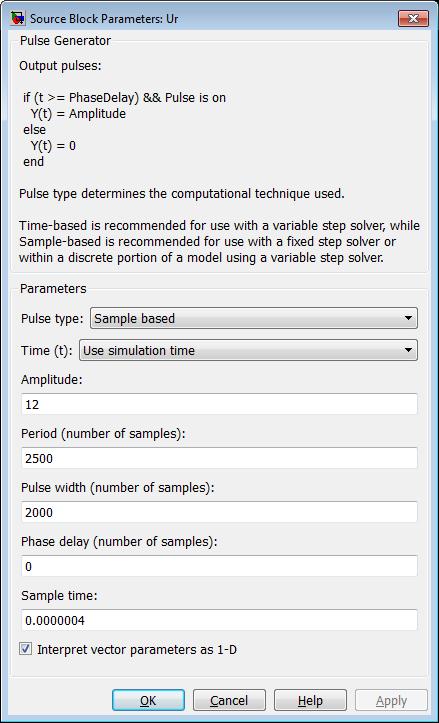The height and width of the screenshot is (723, 439).
Task: Click the OK button
Action: [148, 700]
